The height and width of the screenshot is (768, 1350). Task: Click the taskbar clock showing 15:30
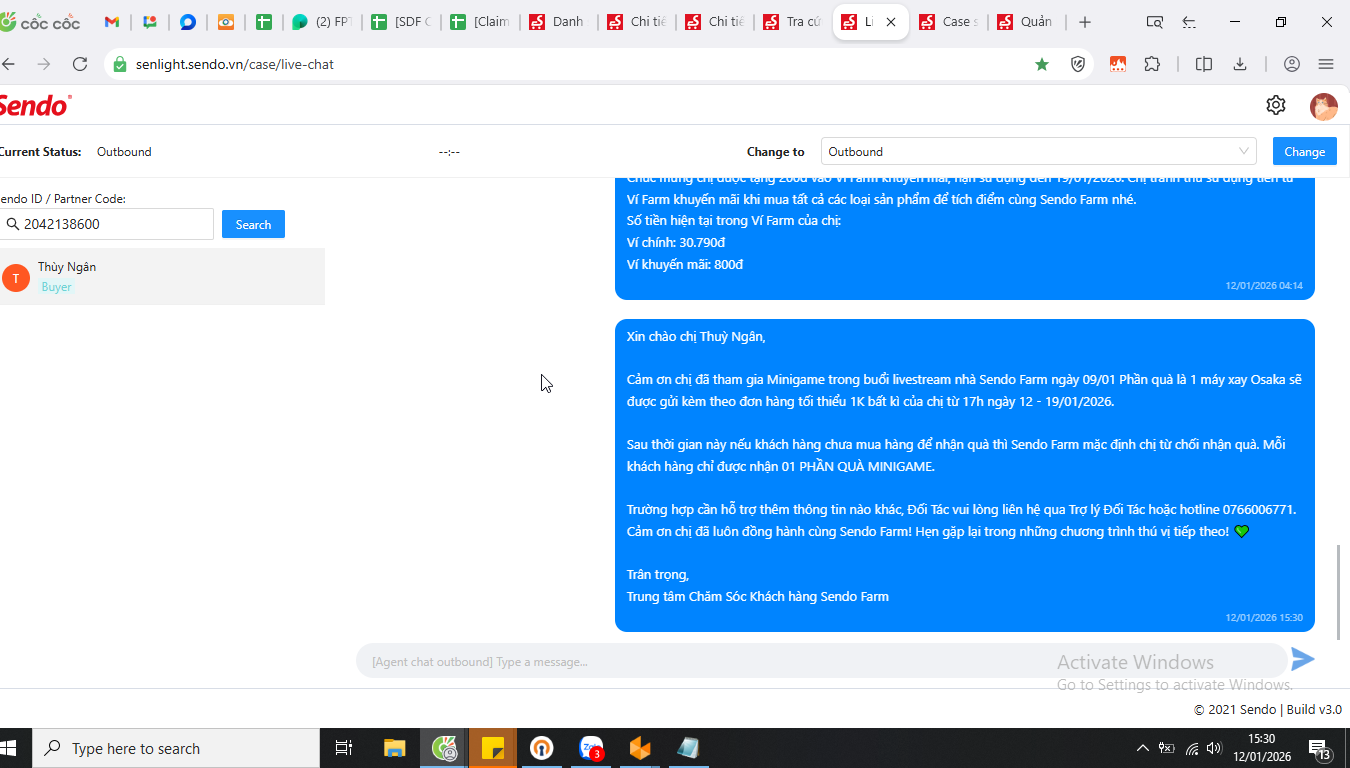click(1261, 748)
